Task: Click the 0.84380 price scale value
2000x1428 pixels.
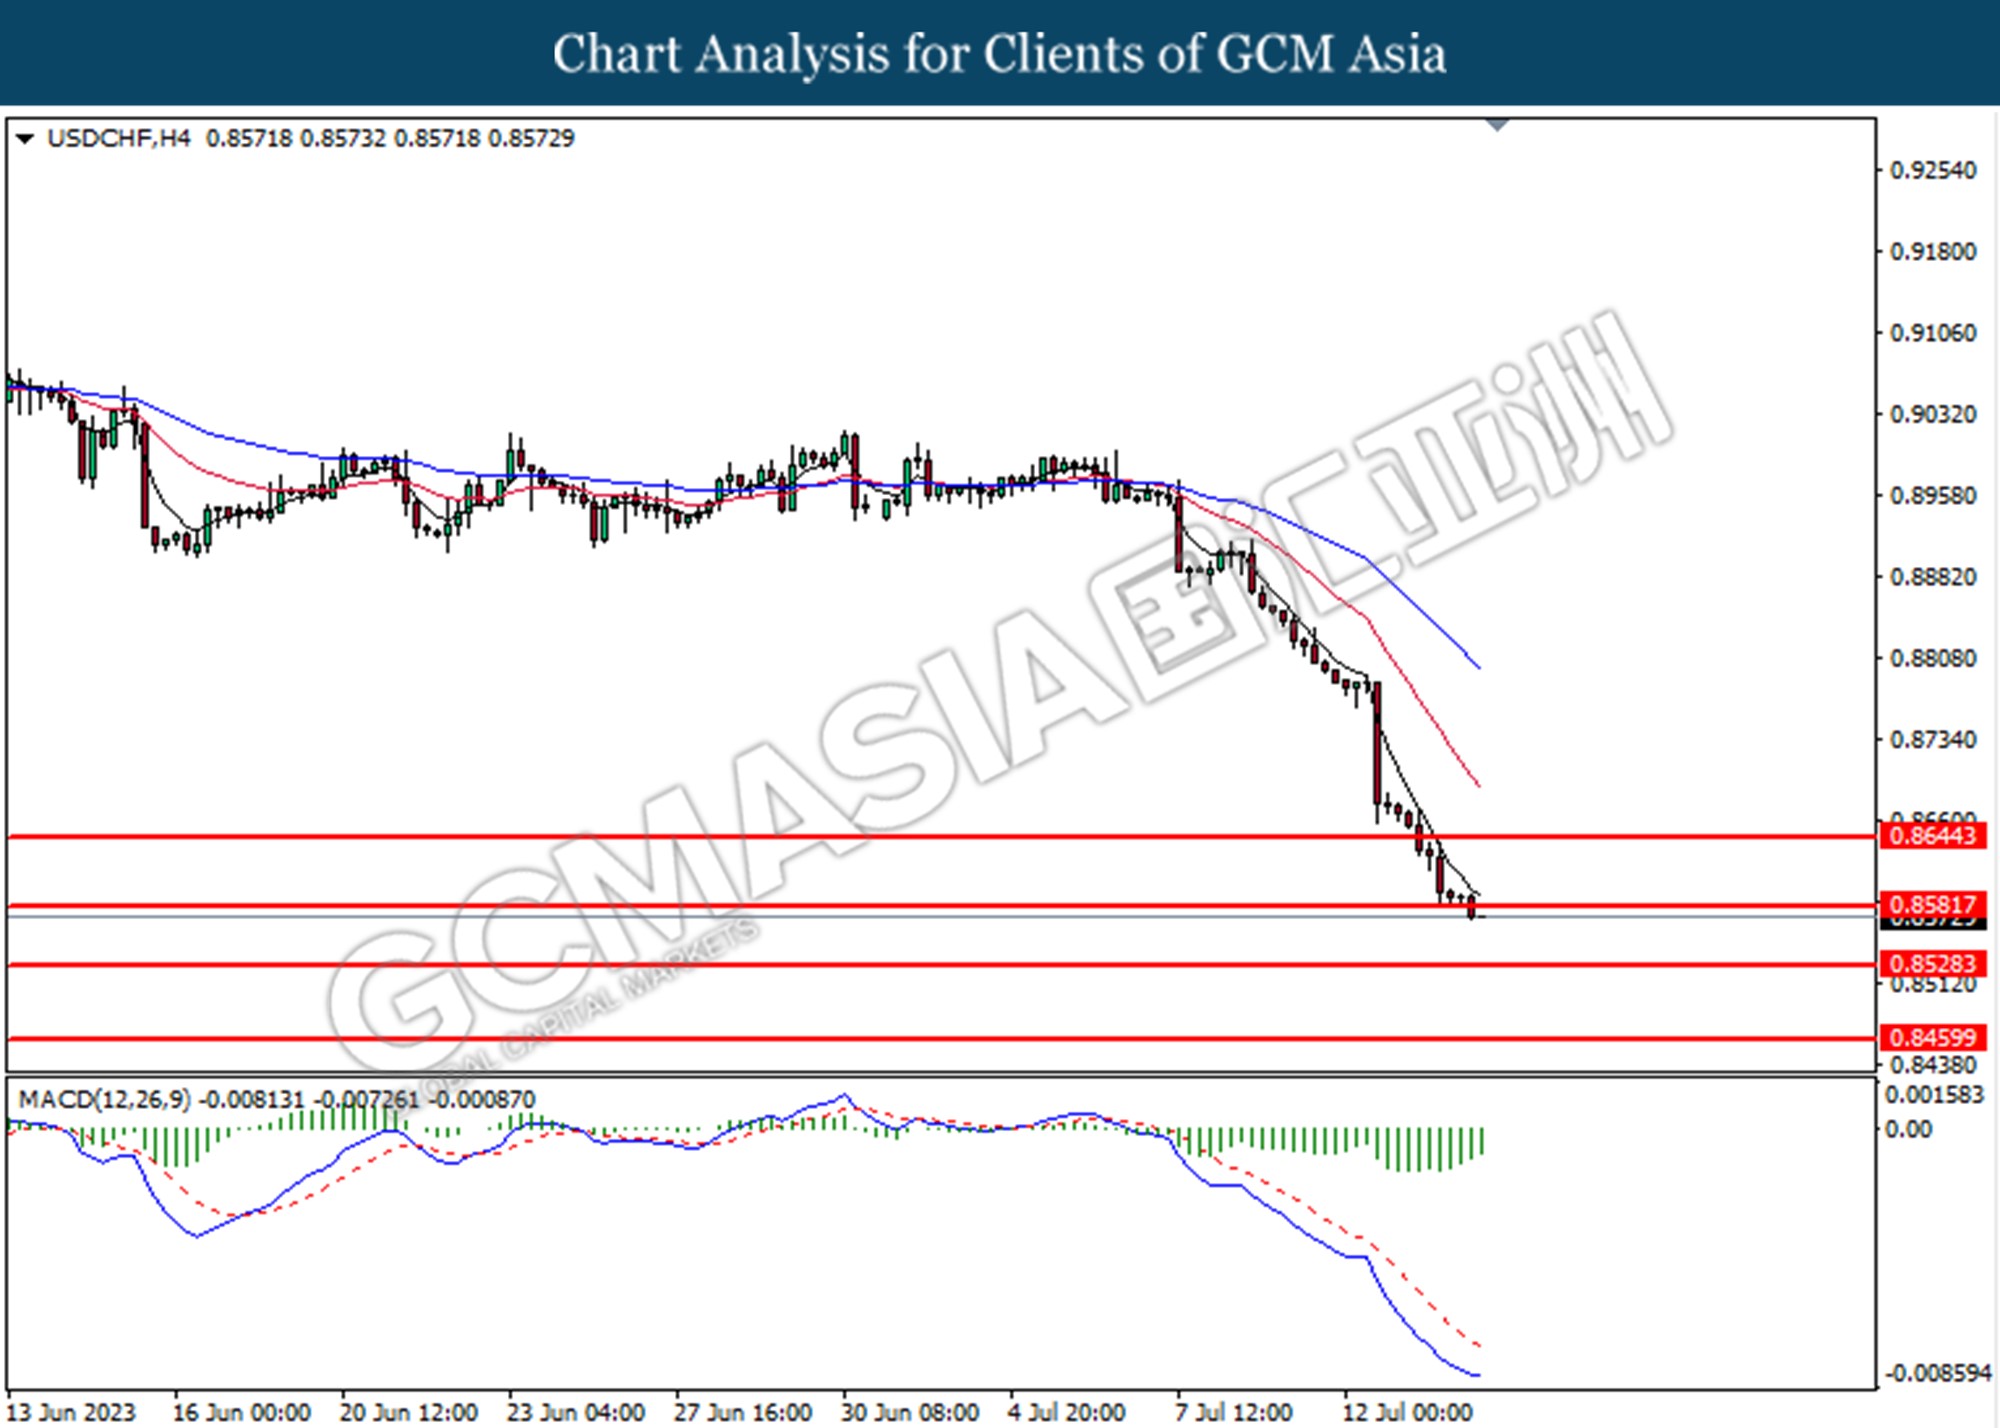Action: click(x=1933, y=1065)
